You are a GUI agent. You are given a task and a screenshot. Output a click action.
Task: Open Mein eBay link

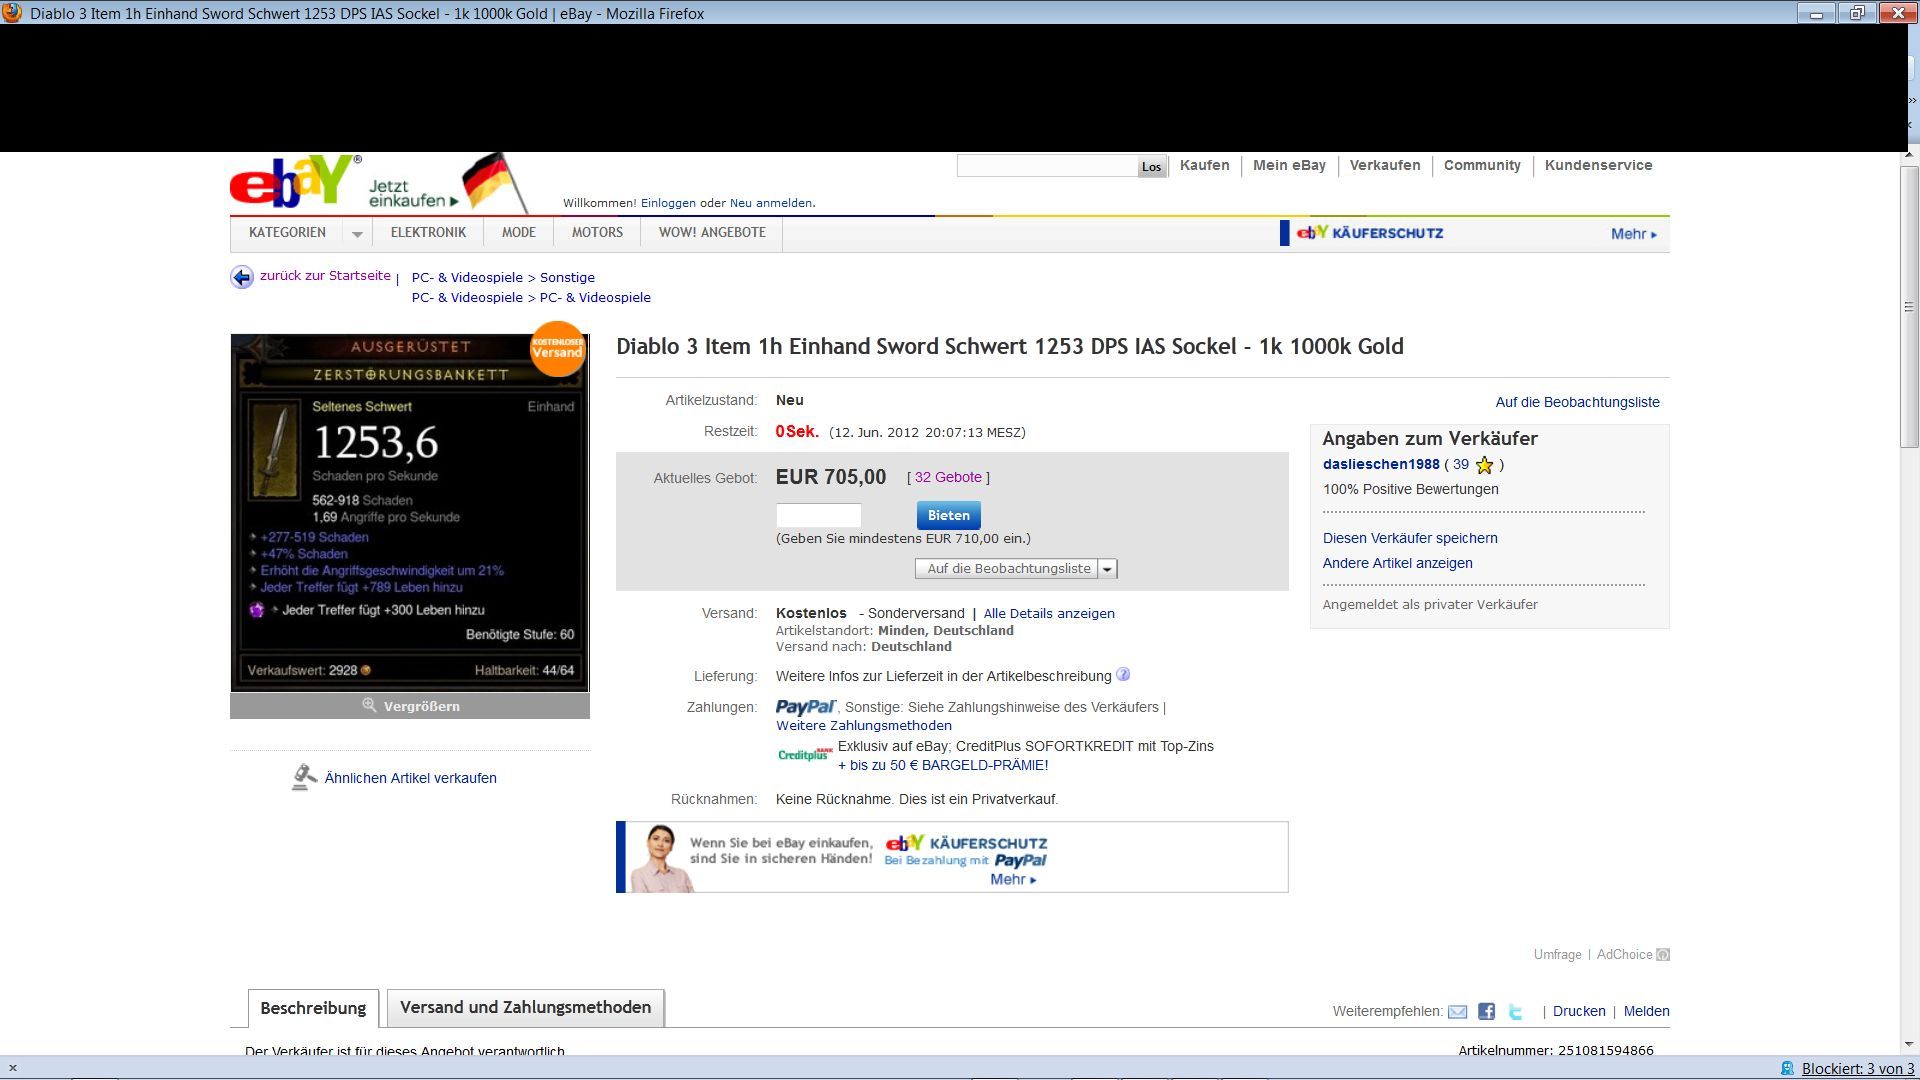click(1289, 166)
